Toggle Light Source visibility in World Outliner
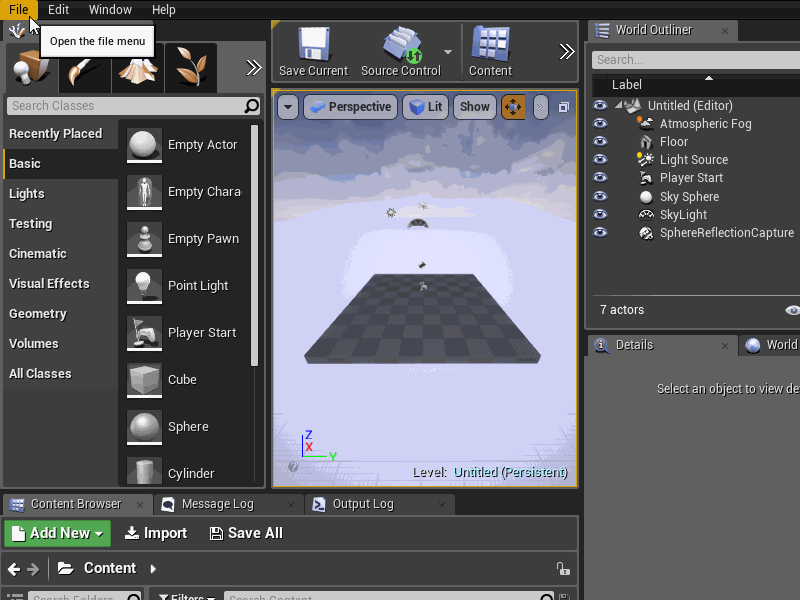Image resolution: width=800 pixels, height=600 pixels. [x=599, y=159]
